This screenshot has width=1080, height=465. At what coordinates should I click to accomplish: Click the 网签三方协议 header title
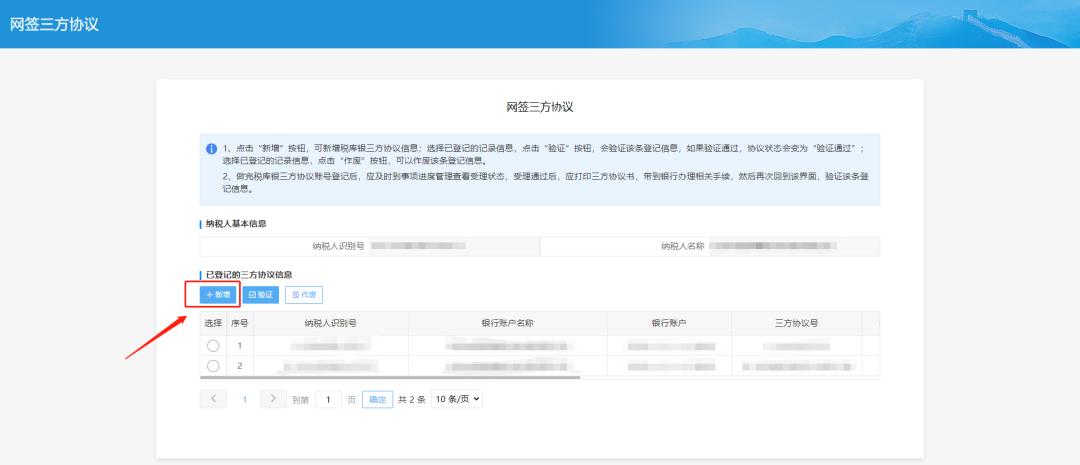pos(54,24)
